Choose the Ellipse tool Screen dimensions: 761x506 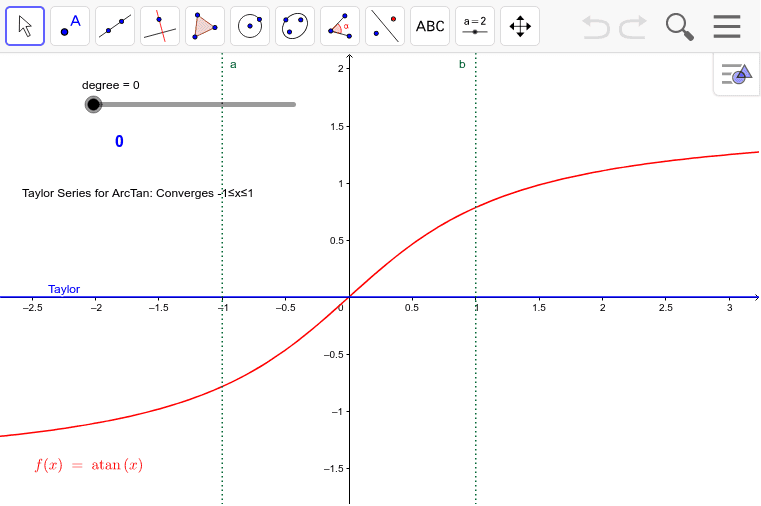click(x=295, y=26)
